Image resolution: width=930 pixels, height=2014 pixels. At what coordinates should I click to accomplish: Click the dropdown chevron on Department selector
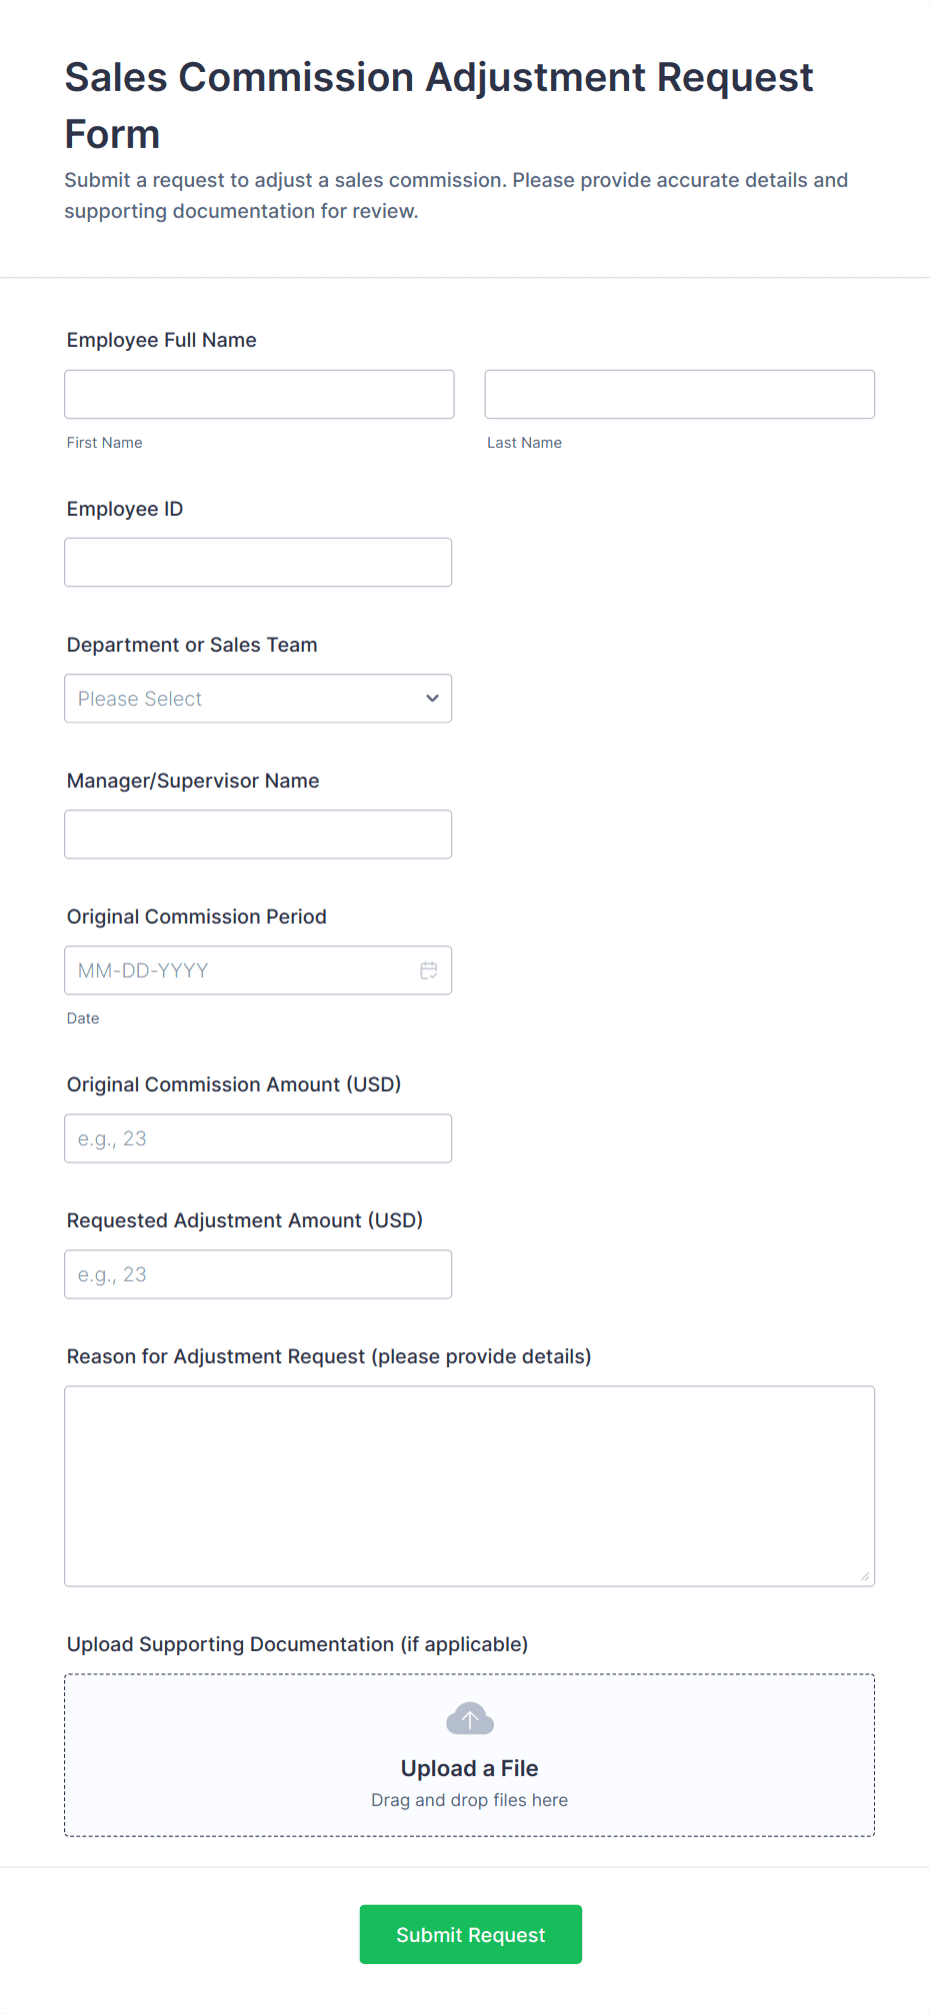tap(431, 698)
